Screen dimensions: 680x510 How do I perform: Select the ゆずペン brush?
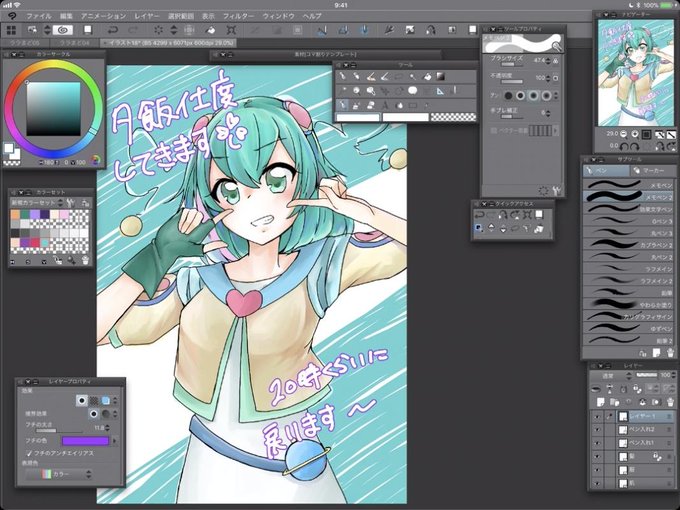point(628,329)
